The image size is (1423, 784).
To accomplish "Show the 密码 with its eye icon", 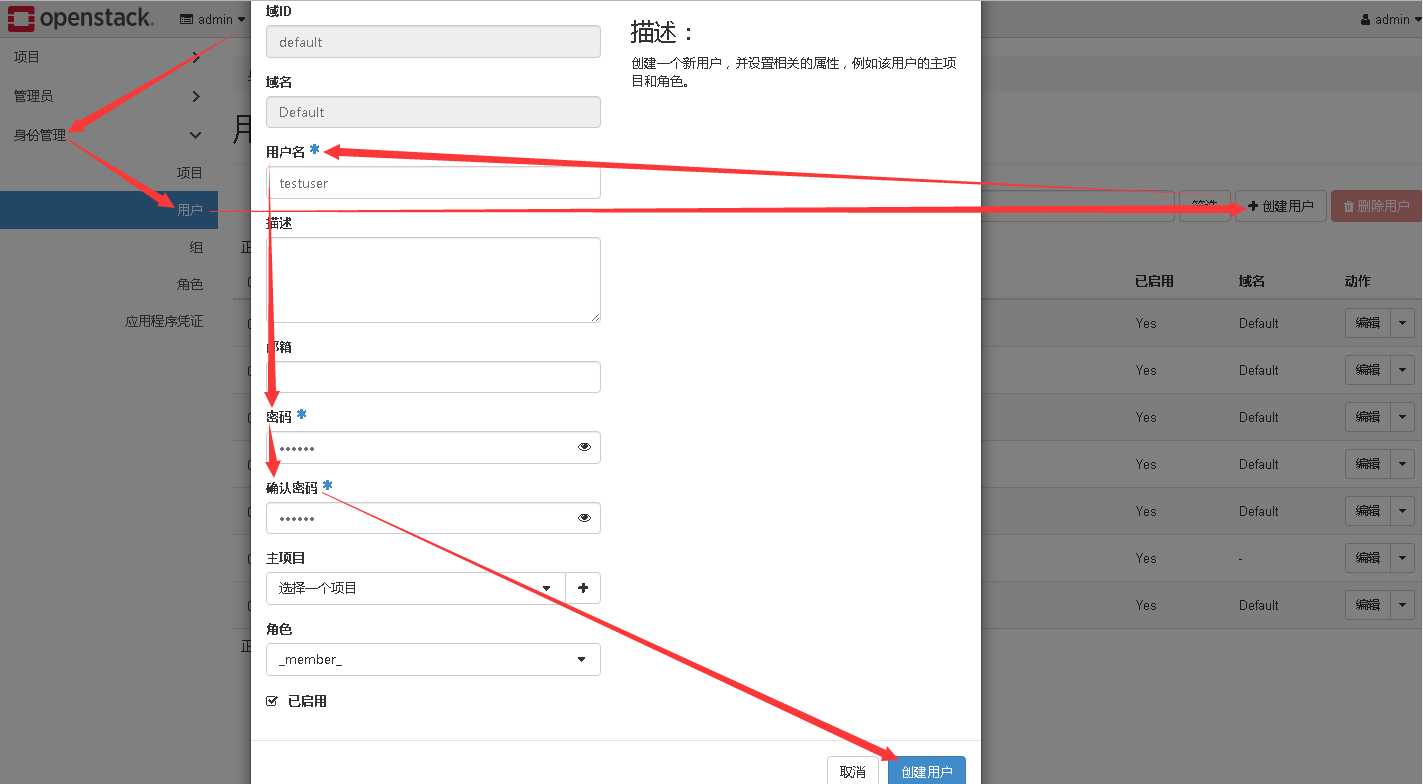I will click(585, 447).
